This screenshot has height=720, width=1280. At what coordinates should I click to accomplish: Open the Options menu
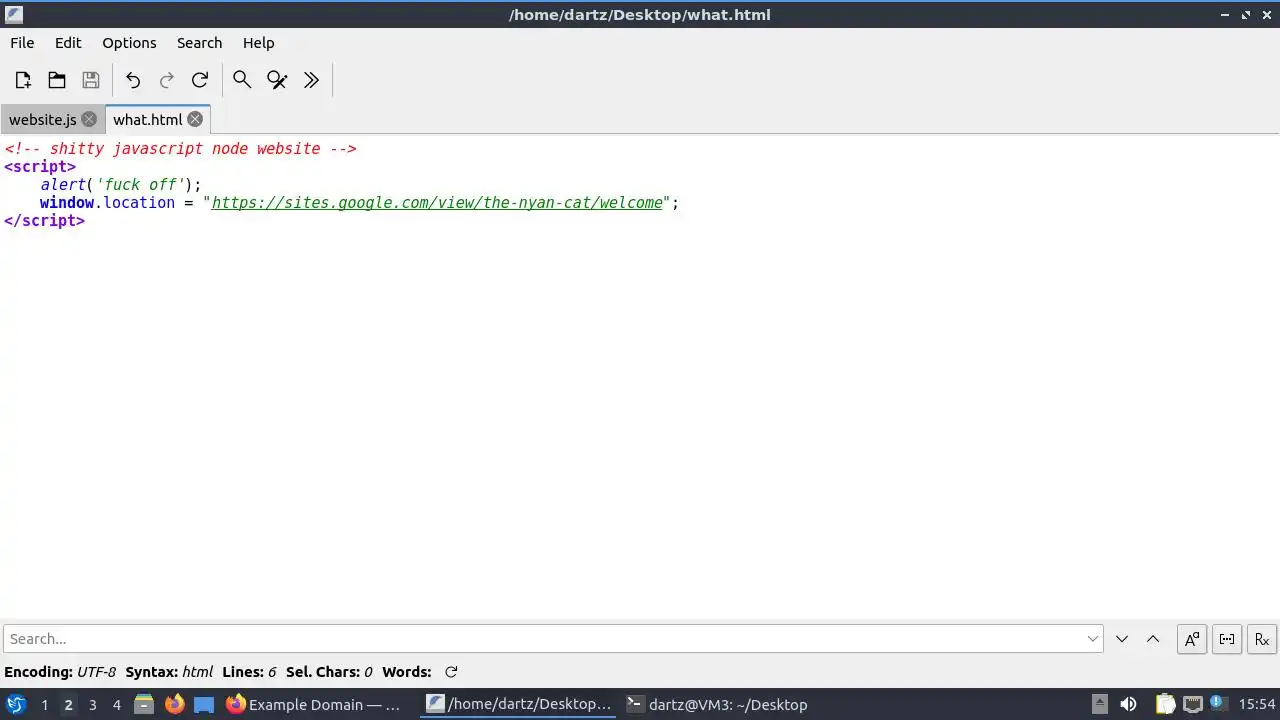pos(129,43)
